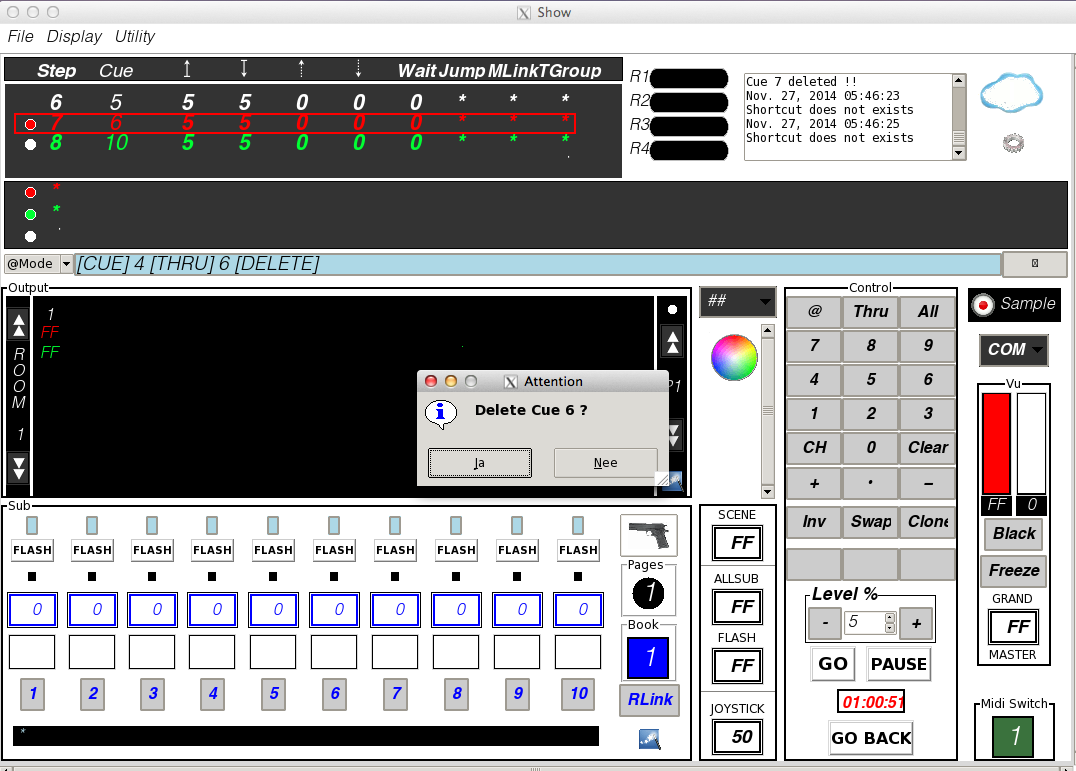Click the double up arrow beside ROOM
1076x771 pixels.
(x=18, y=325)
